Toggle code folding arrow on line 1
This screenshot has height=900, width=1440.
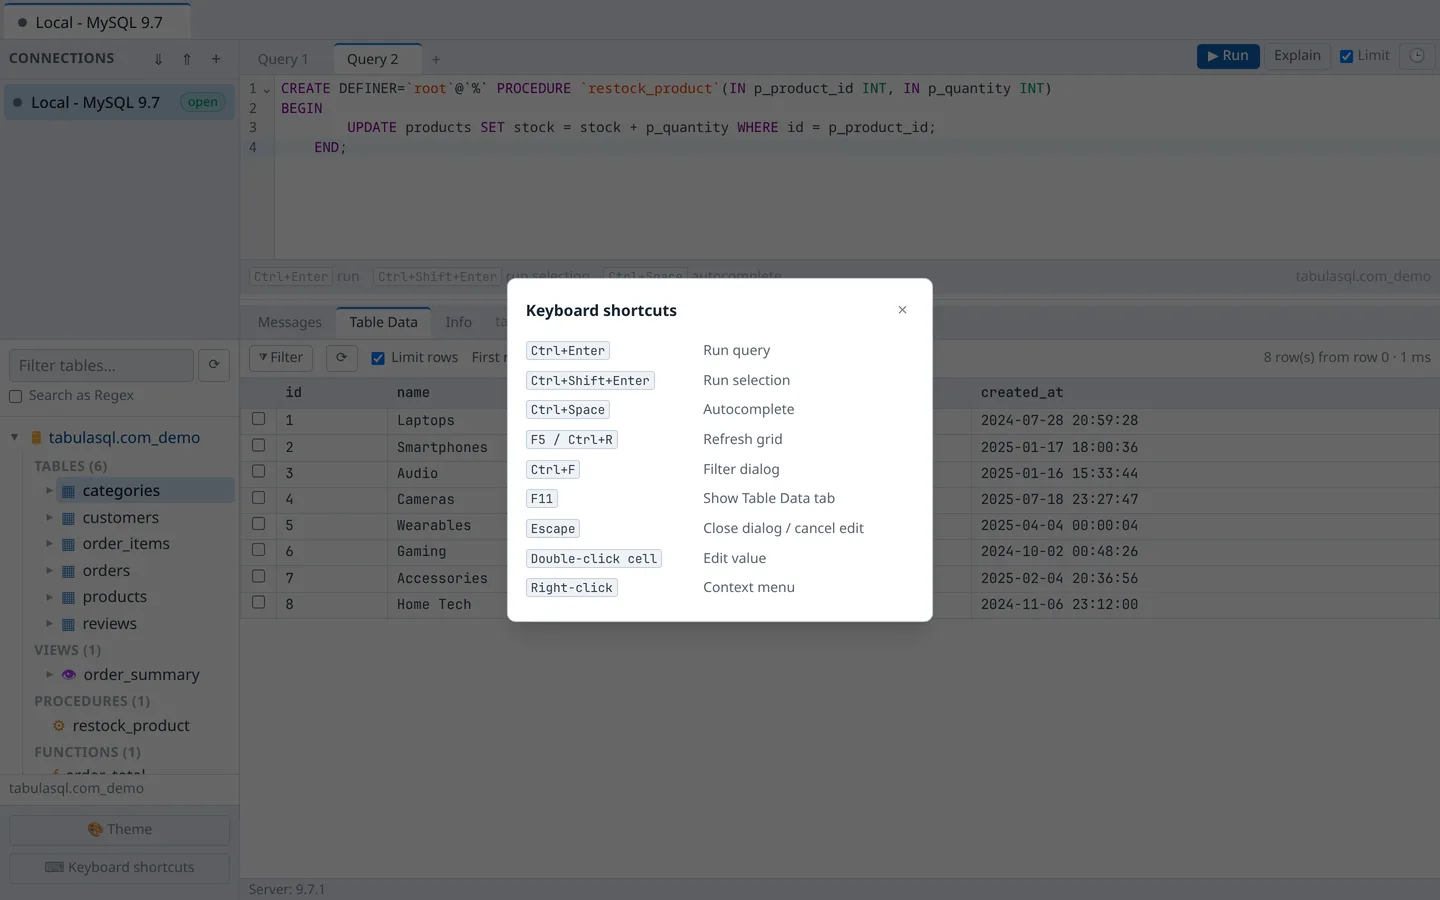tap(267, 89)
